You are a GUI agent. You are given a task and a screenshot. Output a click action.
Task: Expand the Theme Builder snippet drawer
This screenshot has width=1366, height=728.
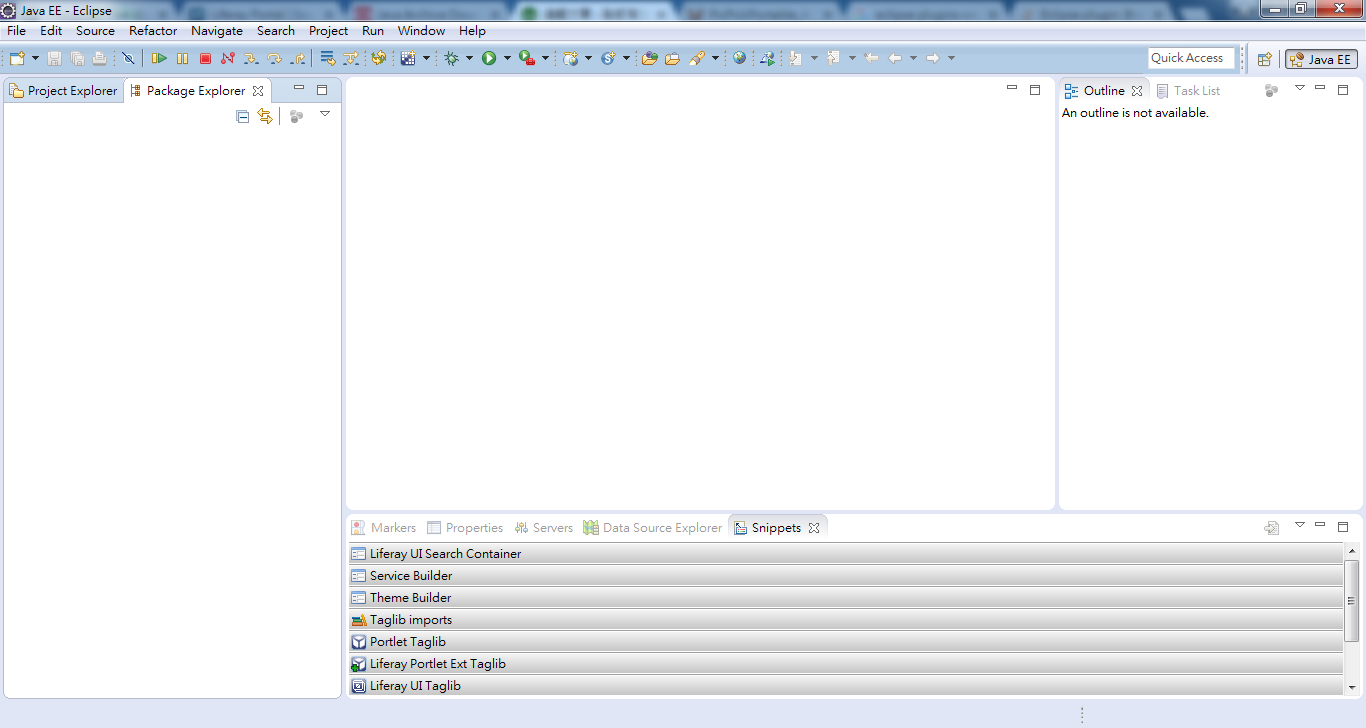845,597
